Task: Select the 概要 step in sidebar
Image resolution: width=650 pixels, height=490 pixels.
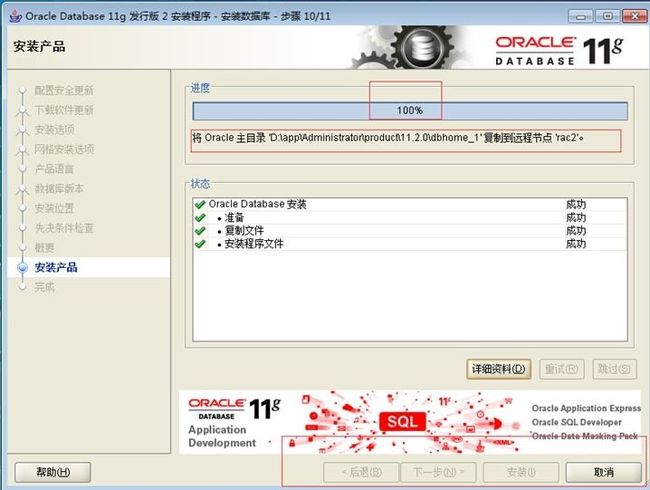Action: (44, 247)
